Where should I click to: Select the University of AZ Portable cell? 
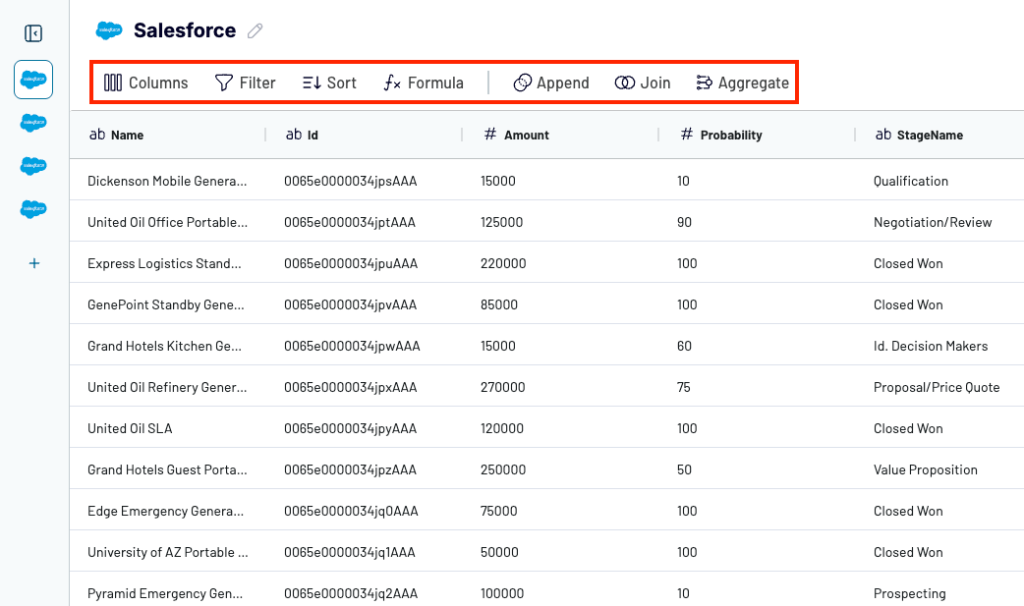(168, 552)
